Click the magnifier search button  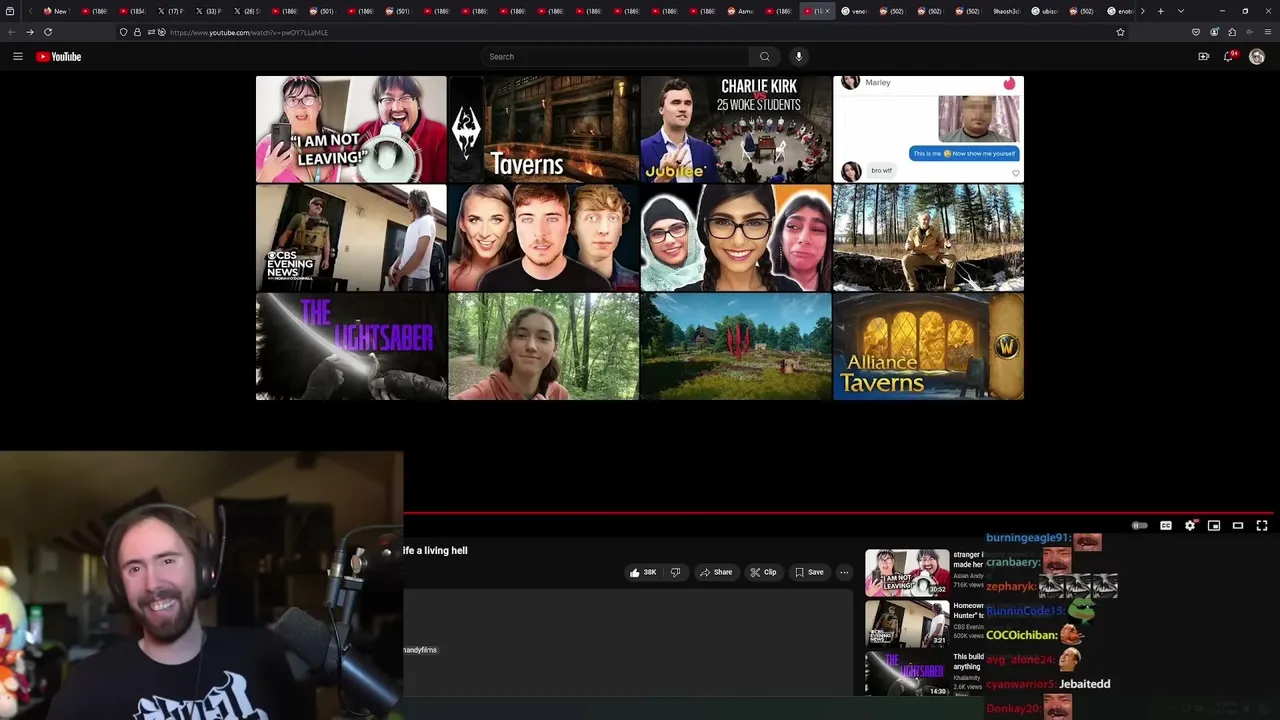pos(765,57)
